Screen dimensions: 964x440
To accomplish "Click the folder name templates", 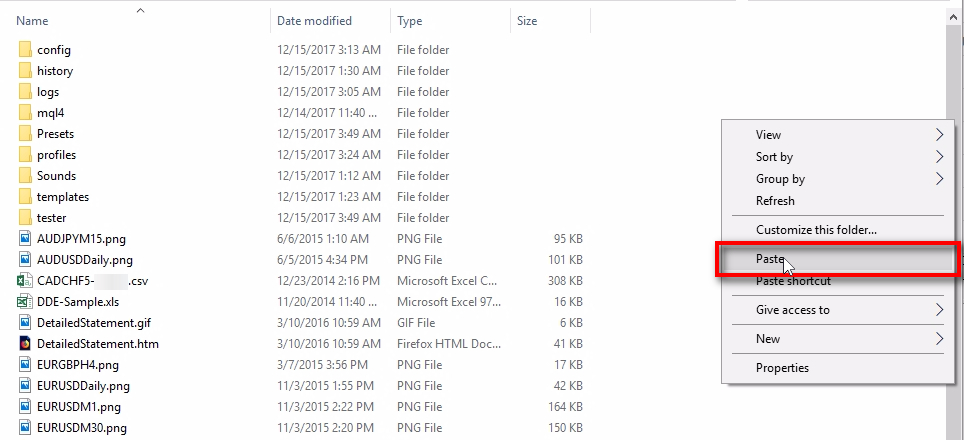I will pos(63,197).
